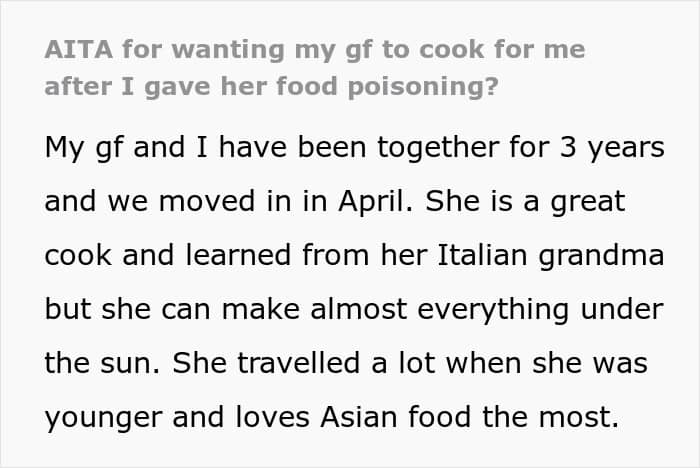Click the word 'younger' starting the last line

[103, 419]
